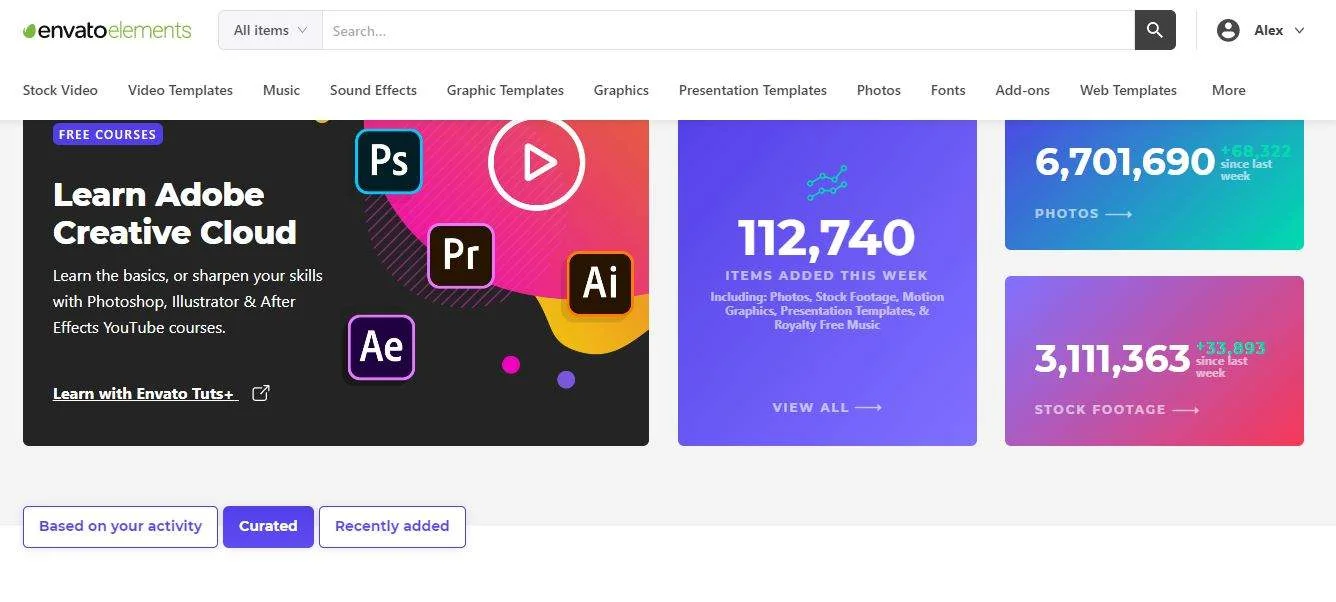Open Video Templates category
1336x602 pixels.
click(x=180, y=90)
